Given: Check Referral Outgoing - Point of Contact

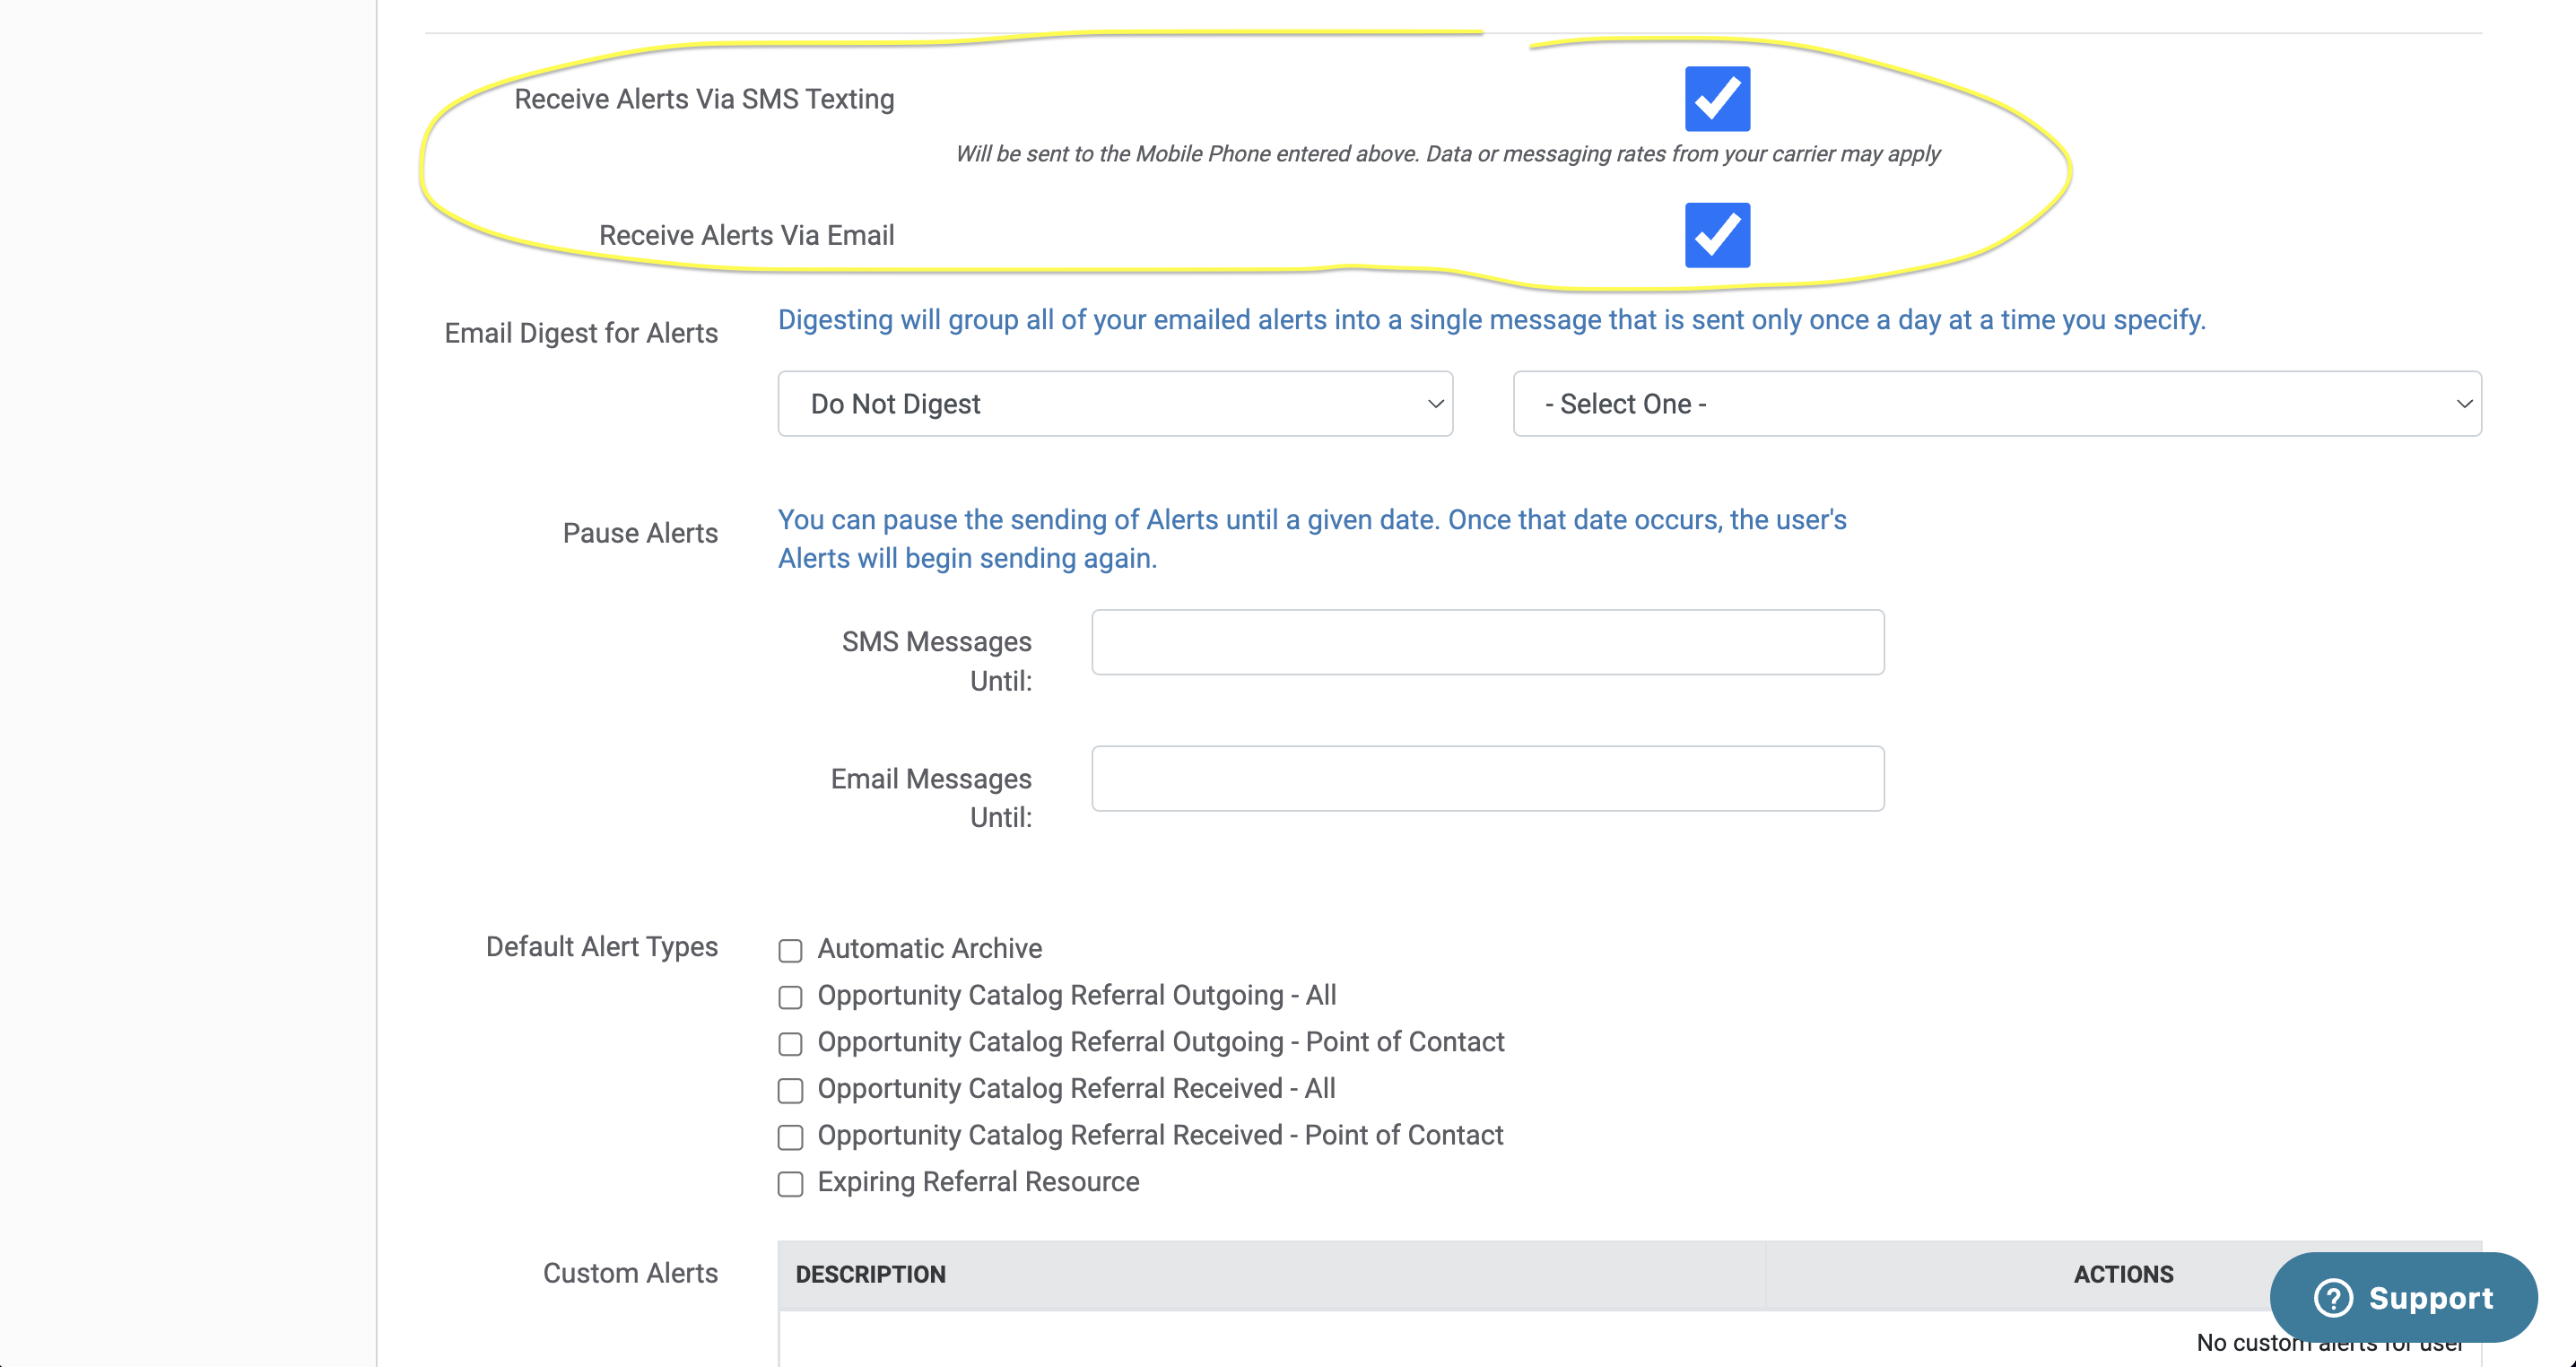Looking at the screenshot, I should (x=790, y=1044).
